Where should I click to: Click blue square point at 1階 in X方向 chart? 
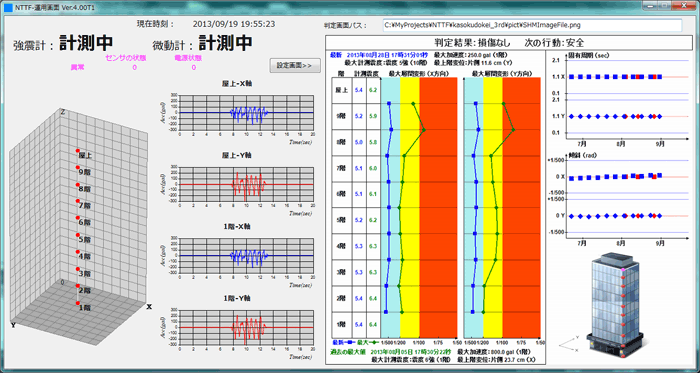click(x=386, y=312)
